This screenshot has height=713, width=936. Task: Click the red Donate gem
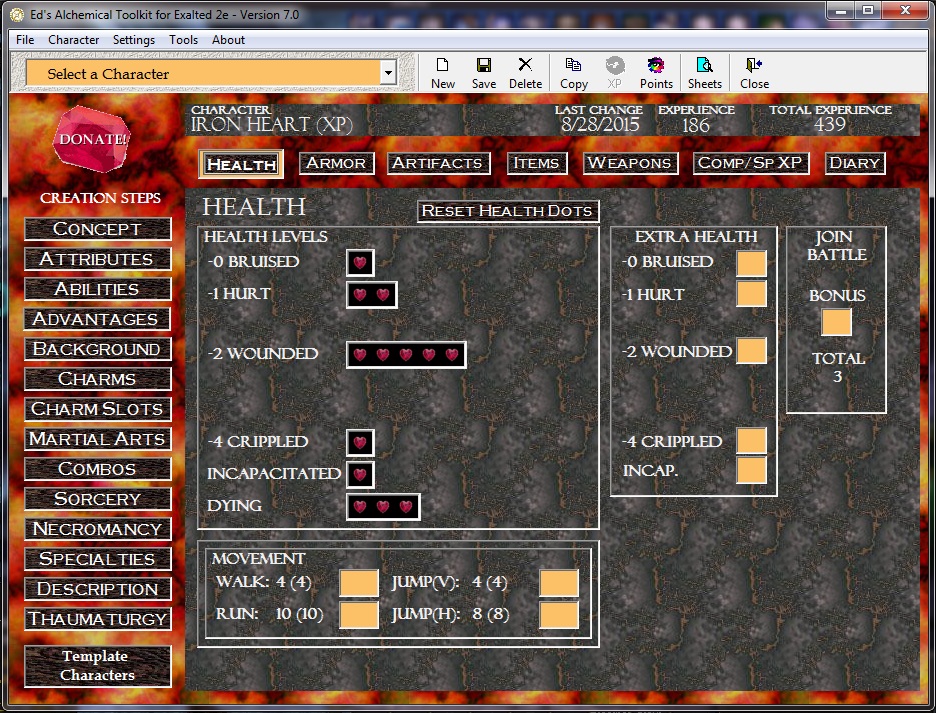point(91,139)
